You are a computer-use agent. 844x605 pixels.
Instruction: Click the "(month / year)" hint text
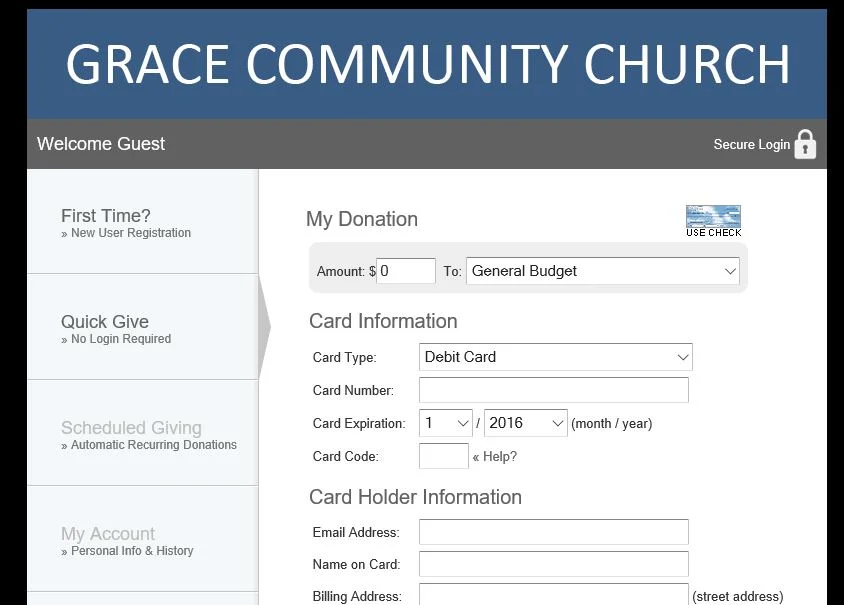(x=611, y=424)
